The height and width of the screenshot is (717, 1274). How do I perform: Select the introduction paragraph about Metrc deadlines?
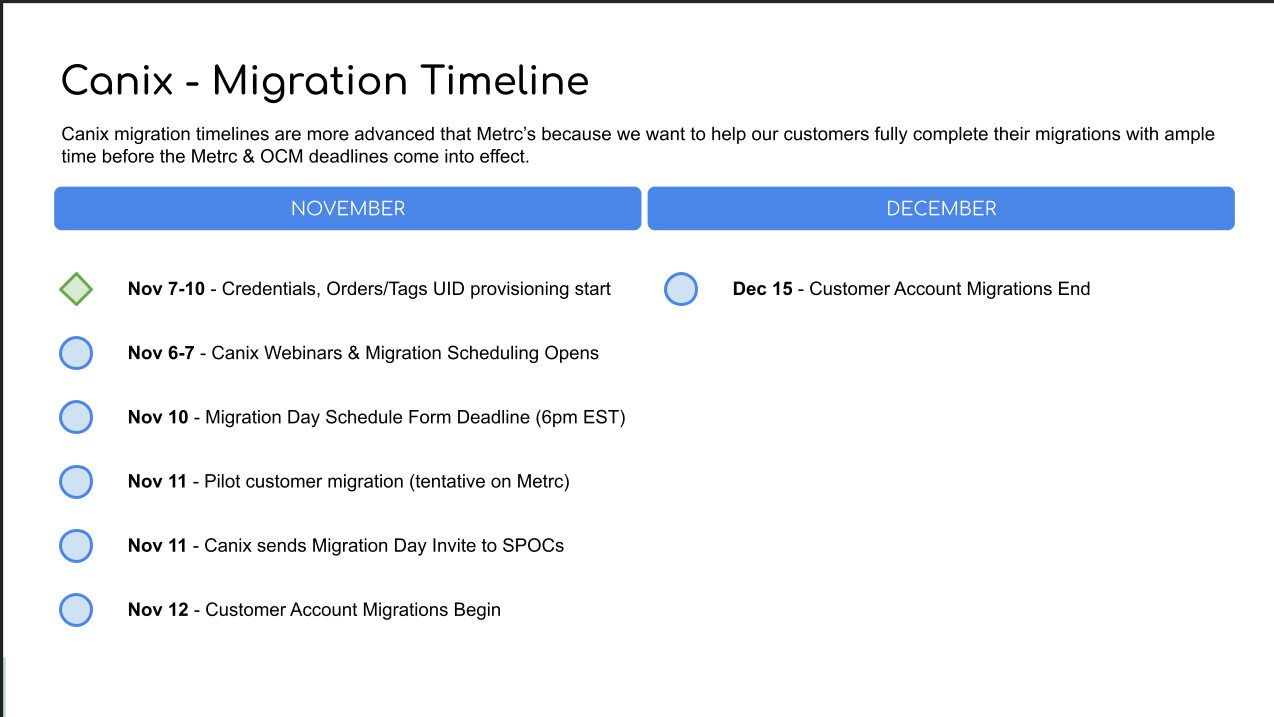pos(637,145)
